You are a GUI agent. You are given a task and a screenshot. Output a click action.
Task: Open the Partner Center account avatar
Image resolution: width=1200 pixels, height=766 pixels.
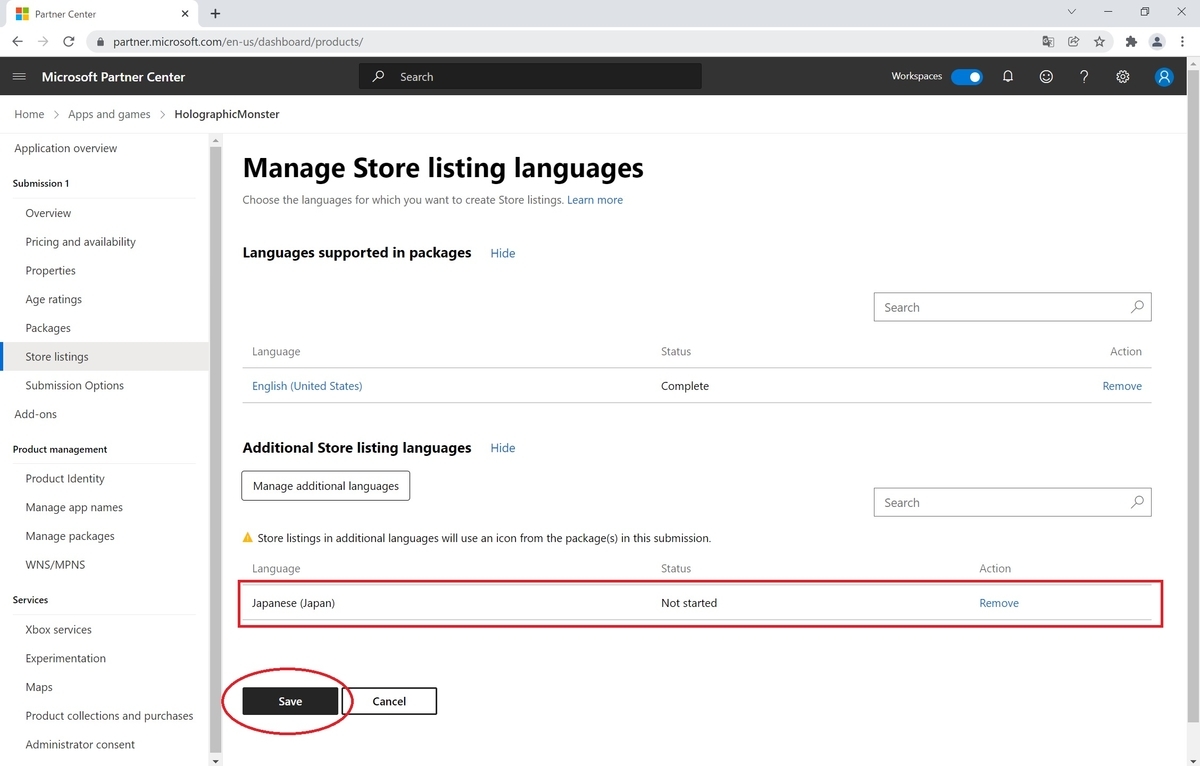pos(1164,77)
